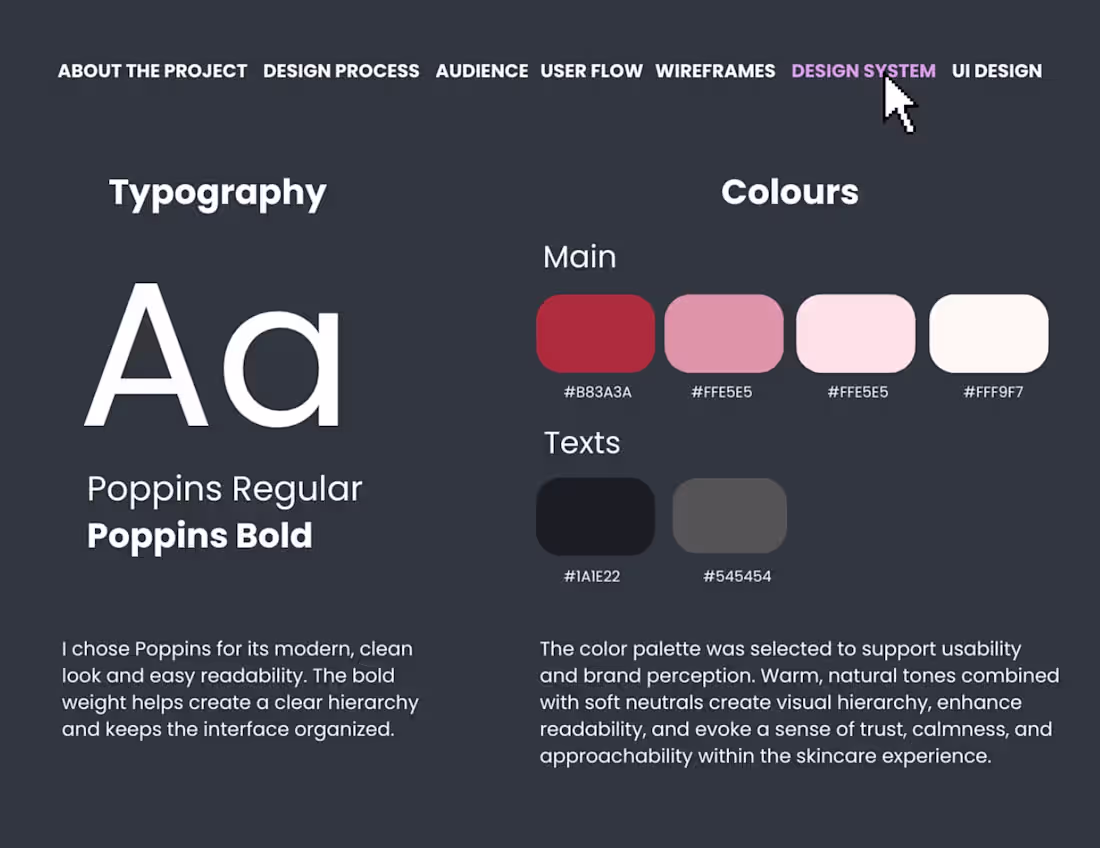Click the Colours heading

point(789,192)
